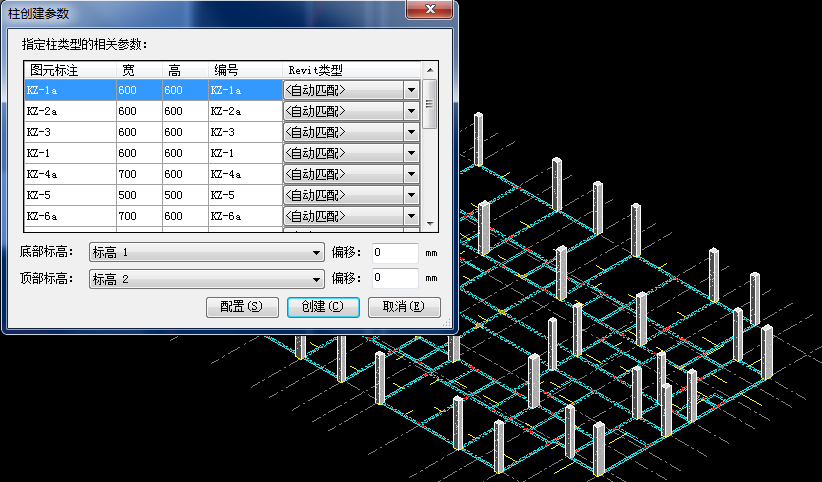The height and width of the screenshot is (482, 822).
Task: Click the table scrollbar's down arrow
Action: pos(430,223)
